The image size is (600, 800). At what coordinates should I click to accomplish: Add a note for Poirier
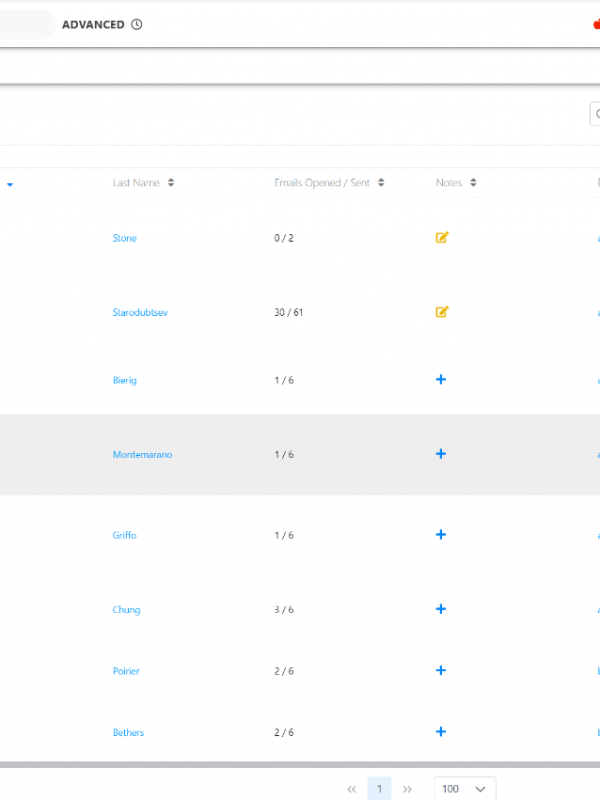tap(441, 671)
